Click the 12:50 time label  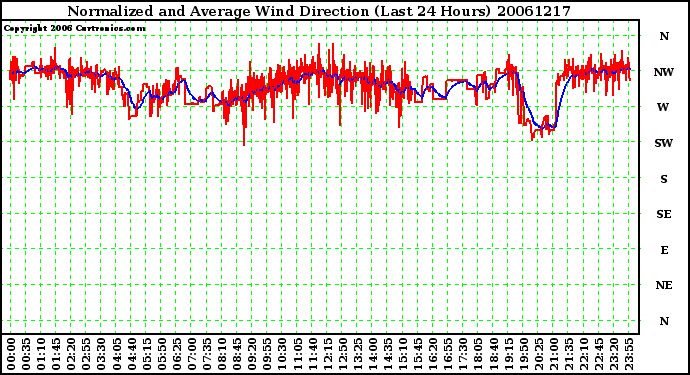[342, 354]
